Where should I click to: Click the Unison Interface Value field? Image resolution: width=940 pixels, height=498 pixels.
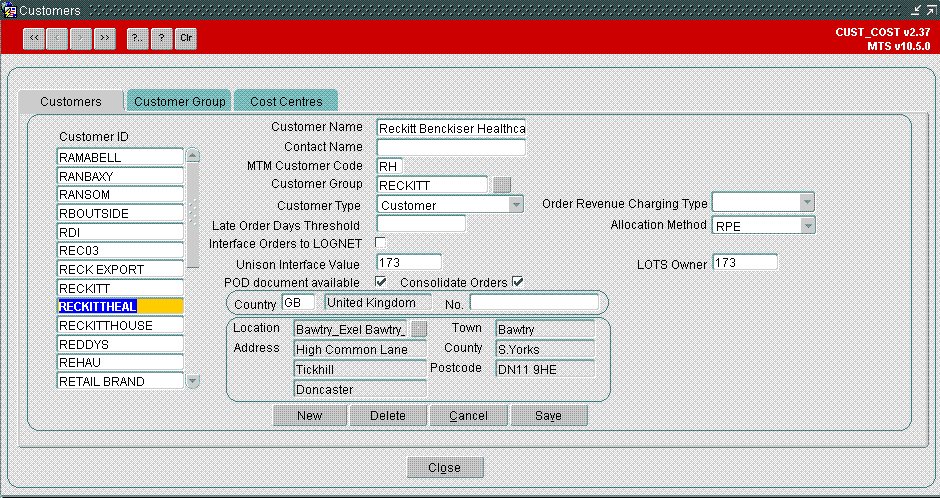coord(409,262)
